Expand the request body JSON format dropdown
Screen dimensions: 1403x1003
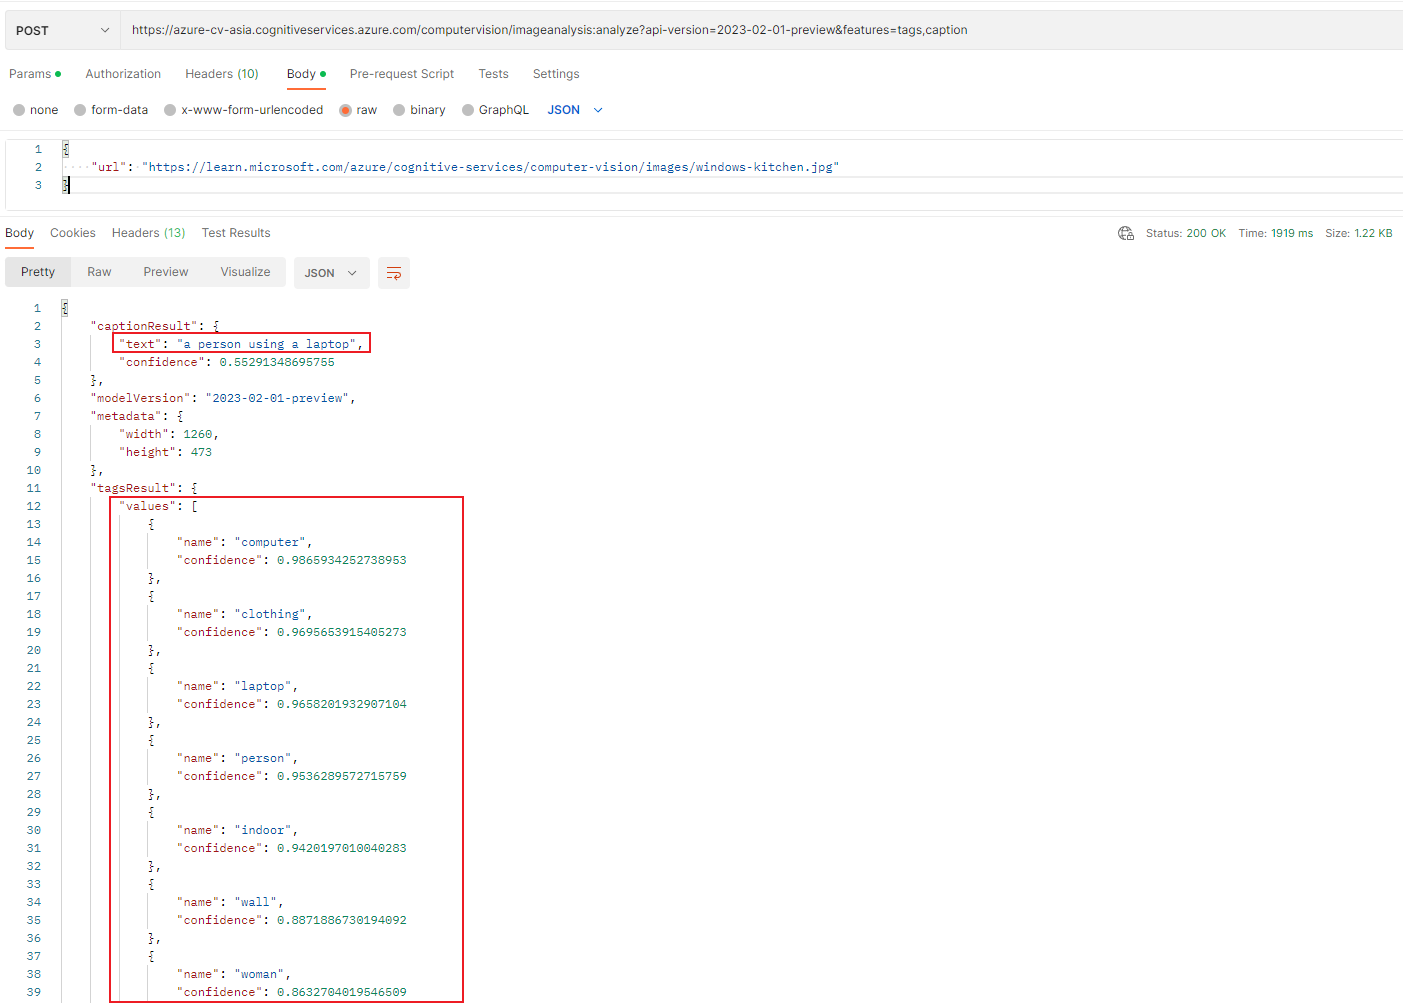pos(575,110)
